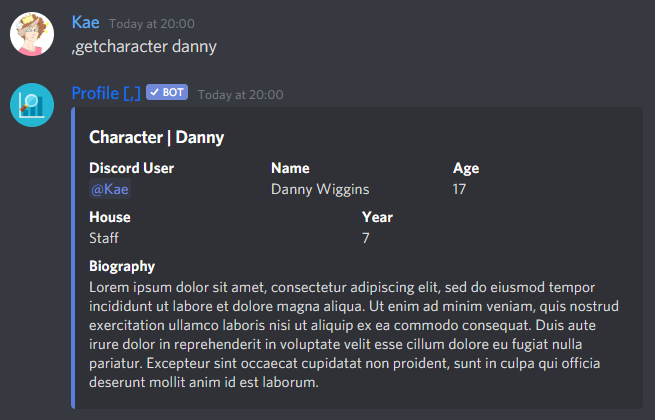The width and height of the screenshot is (655, 420).
Task: Open Kae's profile avatar picture
Action: 32,34
